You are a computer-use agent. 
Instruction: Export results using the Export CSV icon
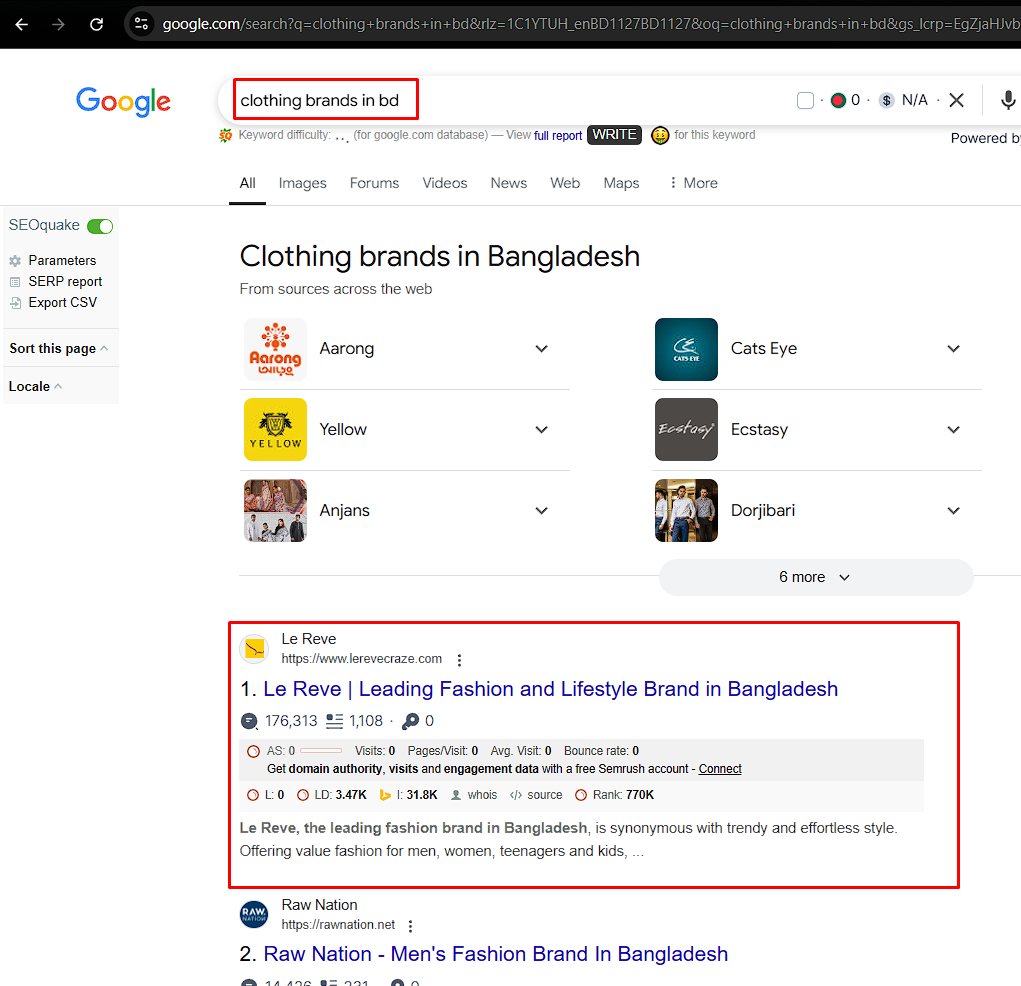(x=14, y=301)
